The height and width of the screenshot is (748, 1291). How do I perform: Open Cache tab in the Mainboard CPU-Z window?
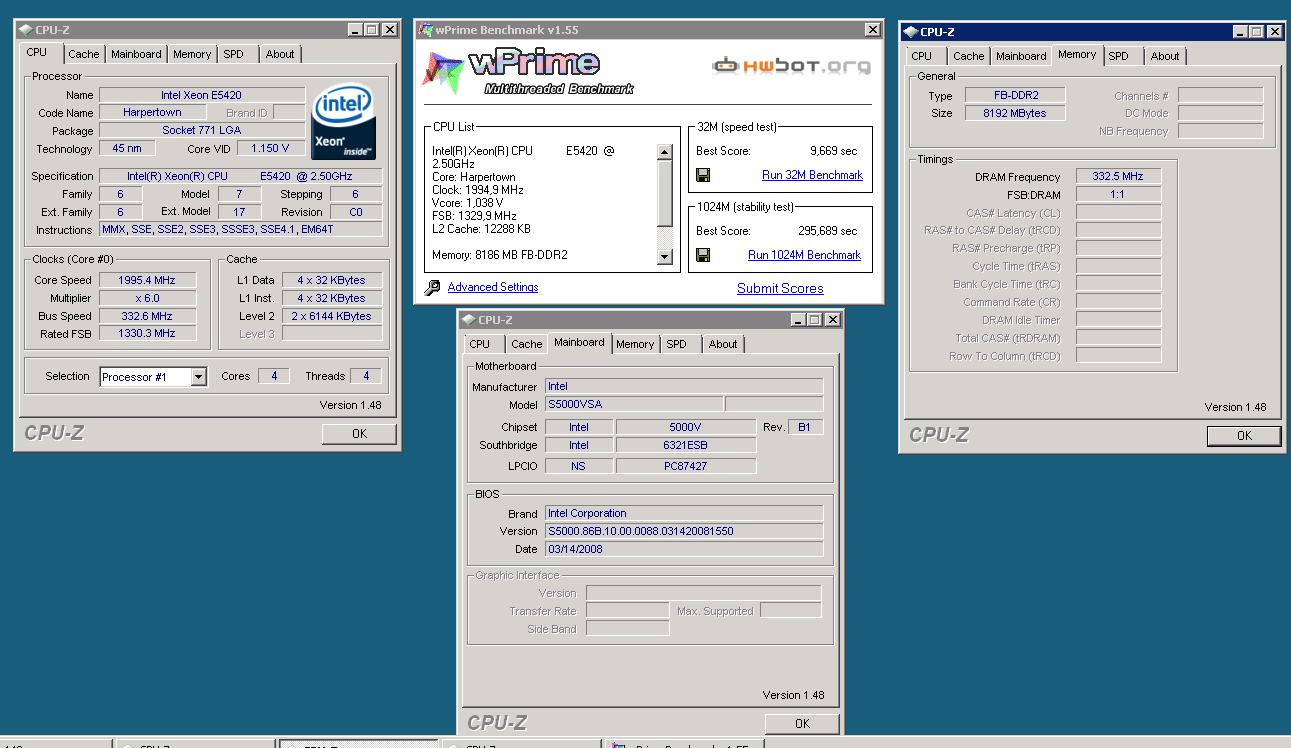(x=526, y=344)
